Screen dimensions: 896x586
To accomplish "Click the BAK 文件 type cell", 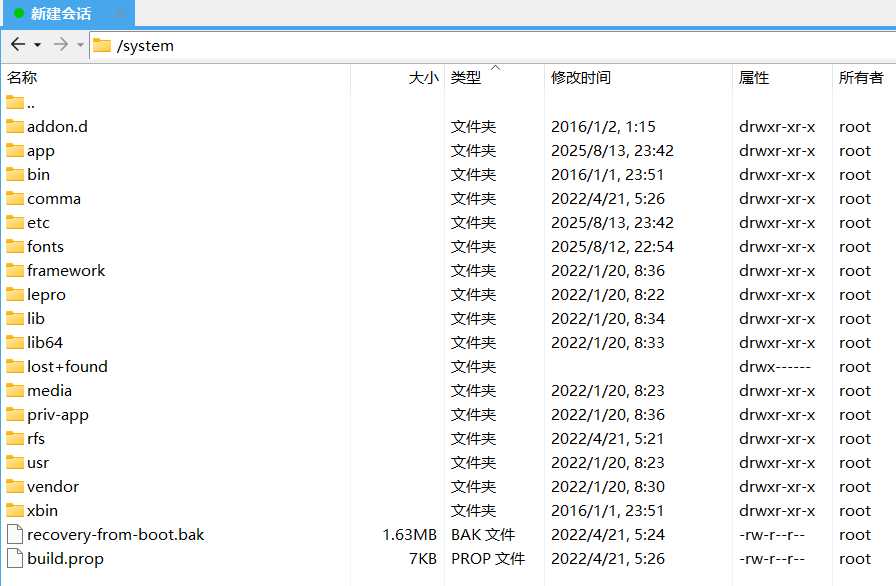I will point(483,535).
